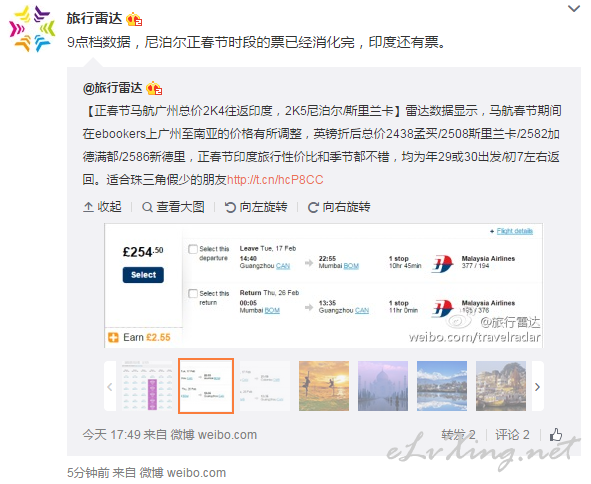The height and width of the screenshot is (484, 591).
Task: Expand the Flight details link
Action: point(514,231)
